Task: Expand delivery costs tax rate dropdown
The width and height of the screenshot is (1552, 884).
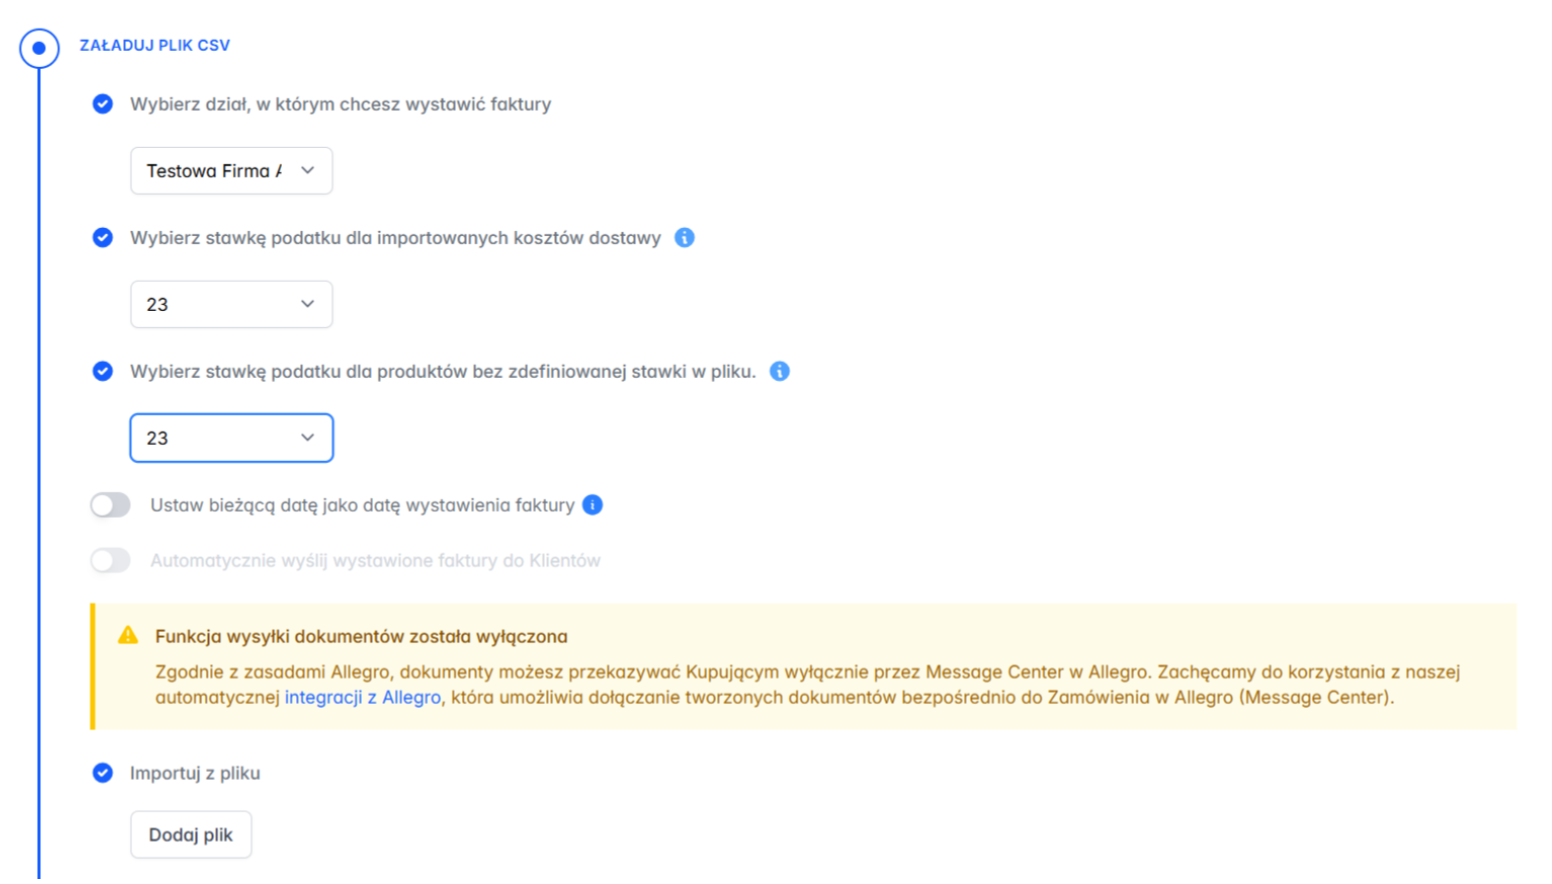Action: pyautogui.click(x=231, y=304)
